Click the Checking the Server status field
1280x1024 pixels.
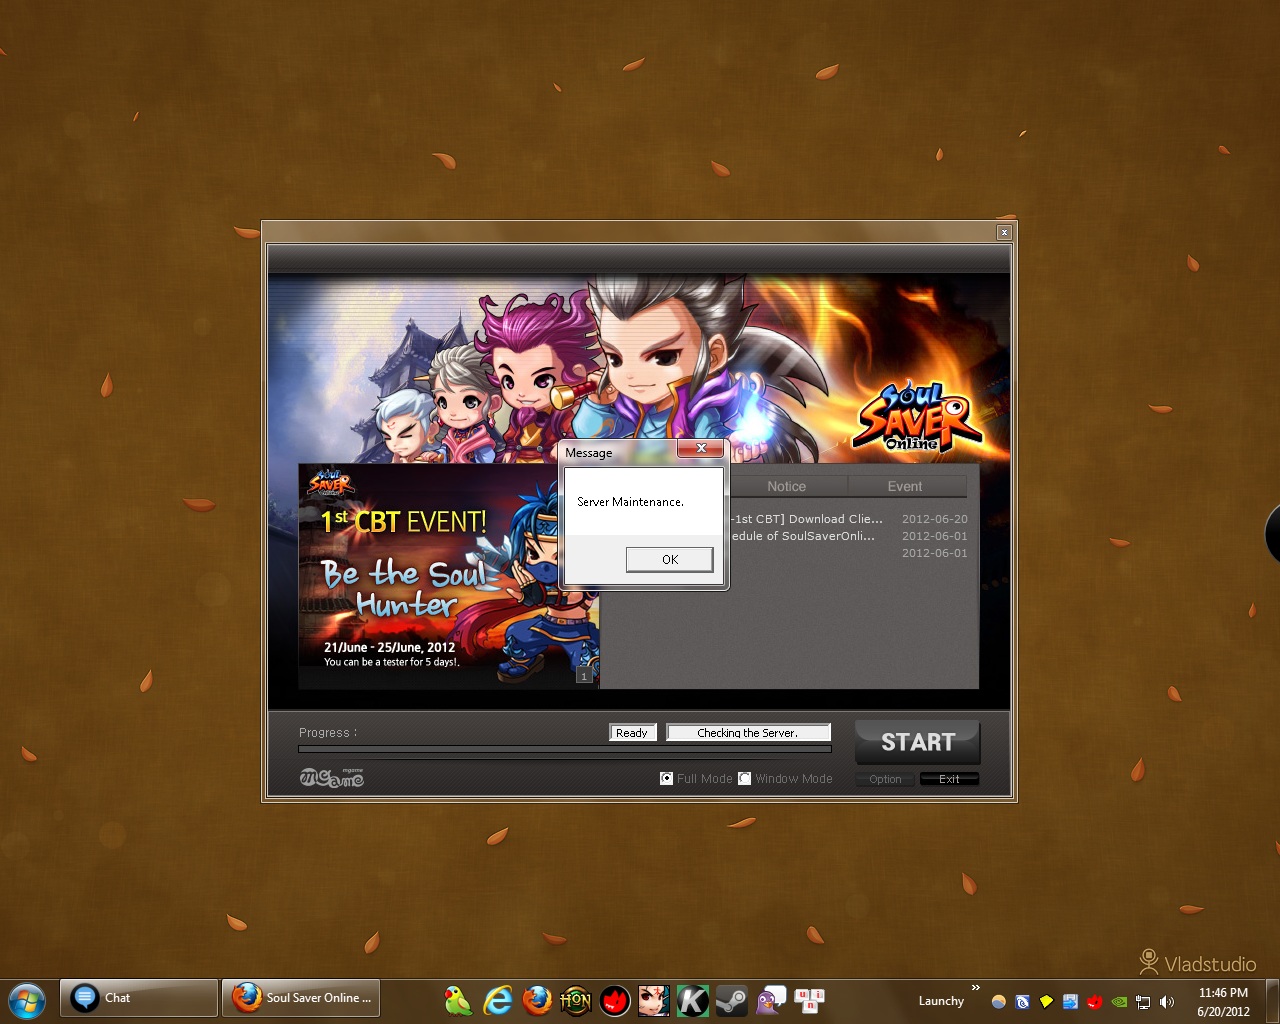(748, 732)
